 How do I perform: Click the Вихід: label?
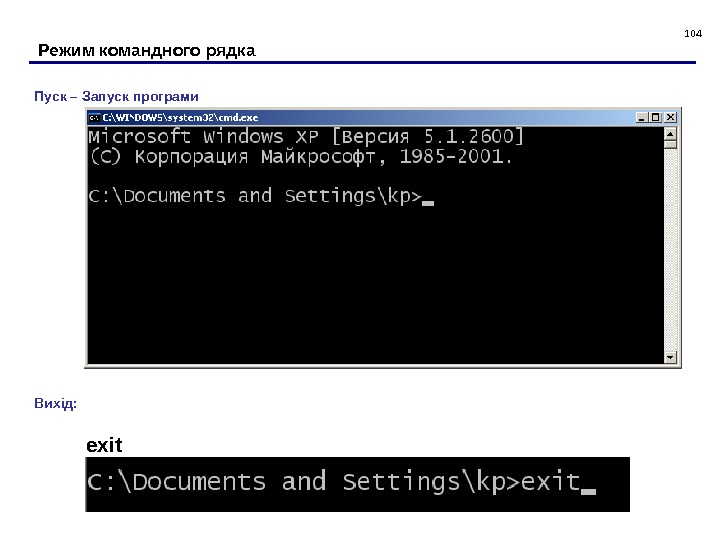coord(56,403)
